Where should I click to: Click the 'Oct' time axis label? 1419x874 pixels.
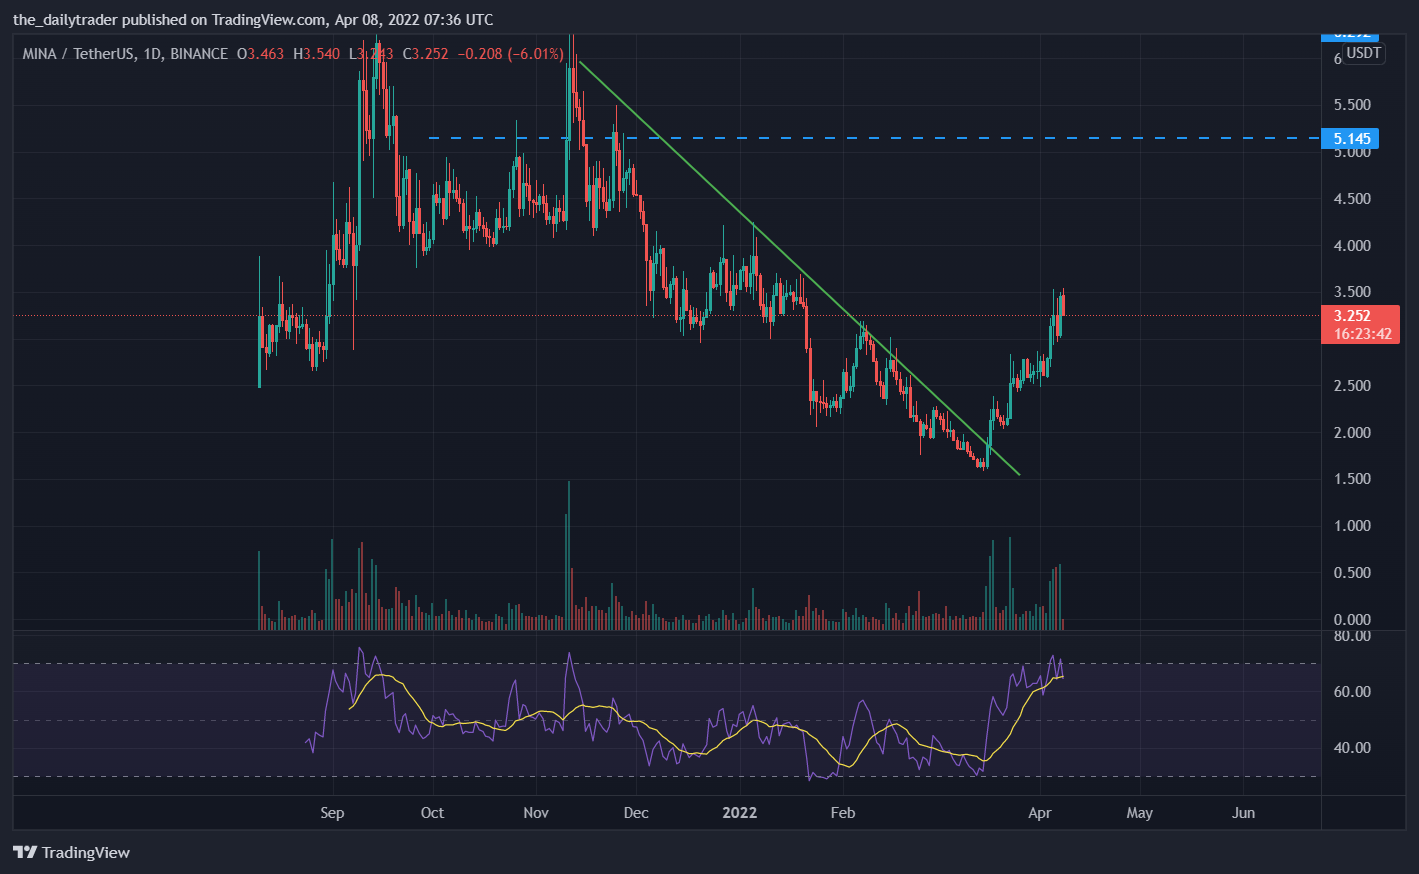432,813
